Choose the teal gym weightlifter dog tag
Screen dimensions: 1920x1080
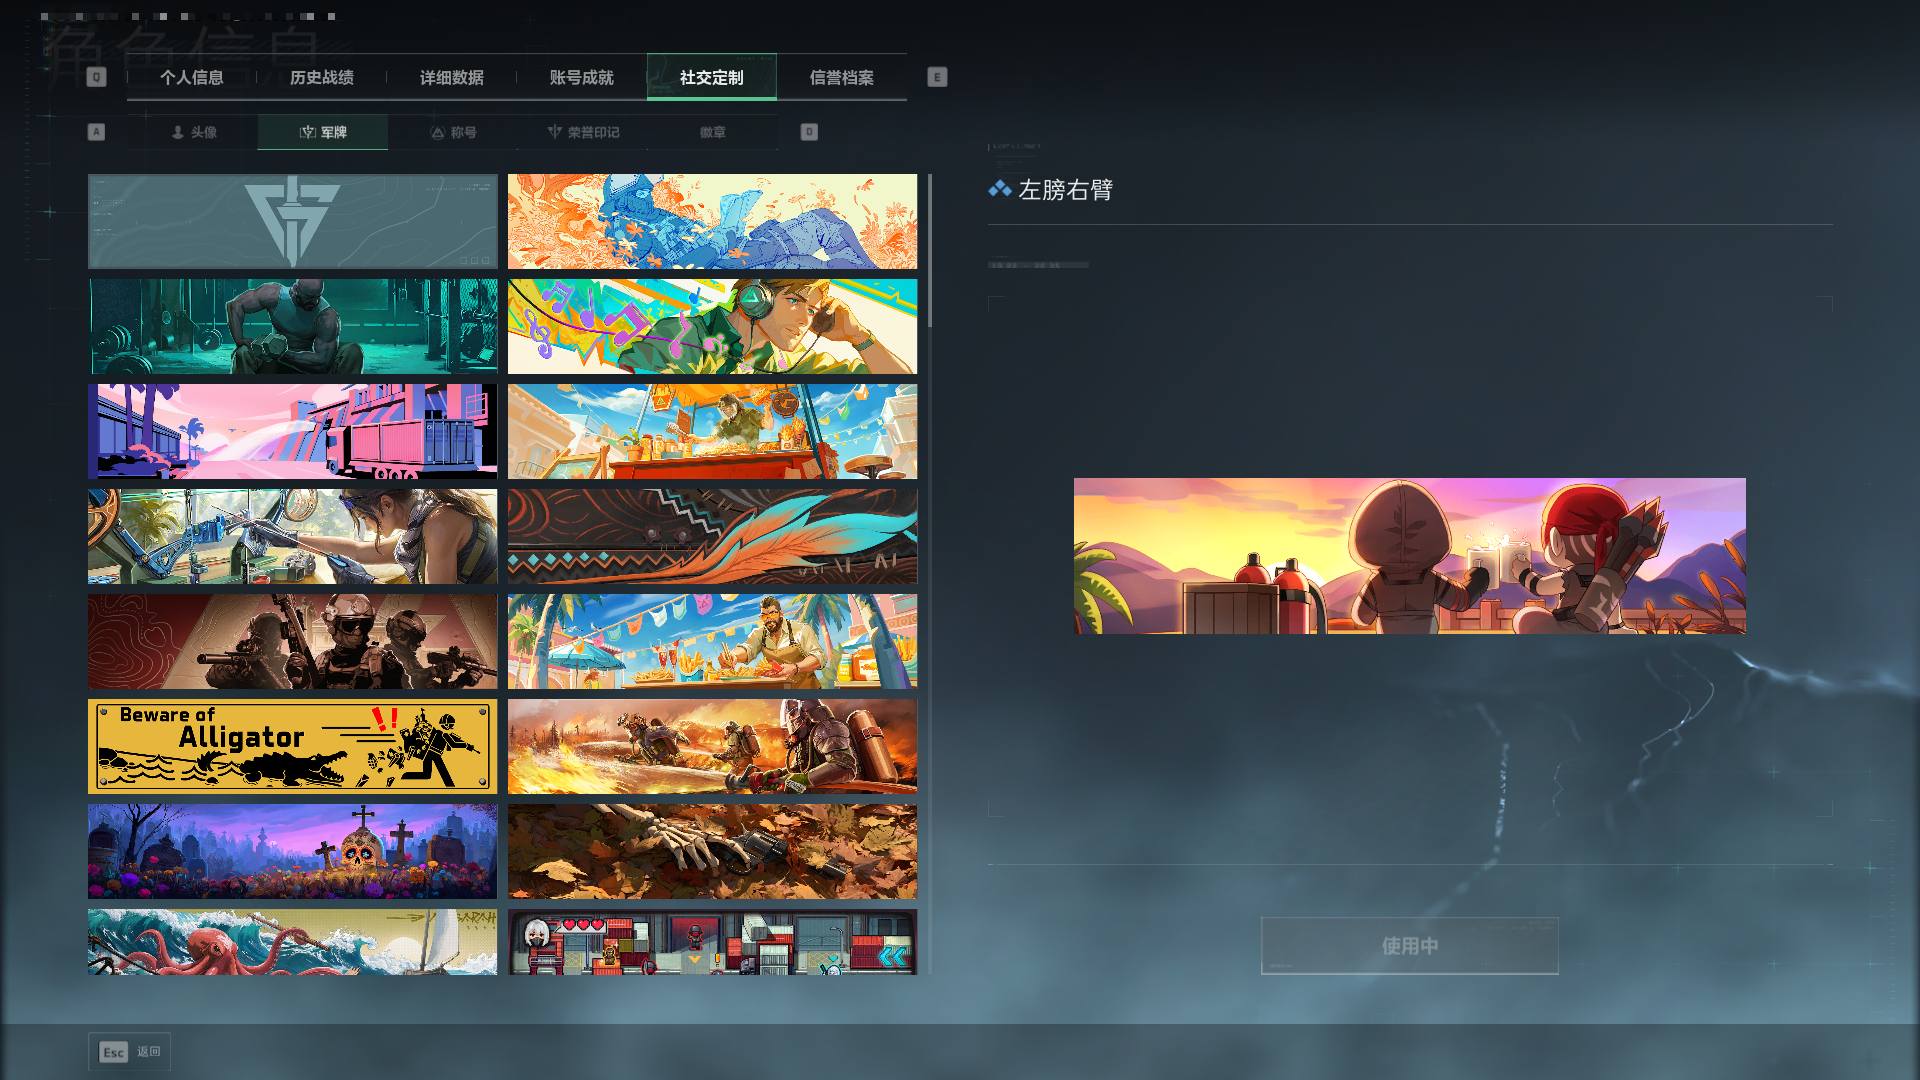292,327
